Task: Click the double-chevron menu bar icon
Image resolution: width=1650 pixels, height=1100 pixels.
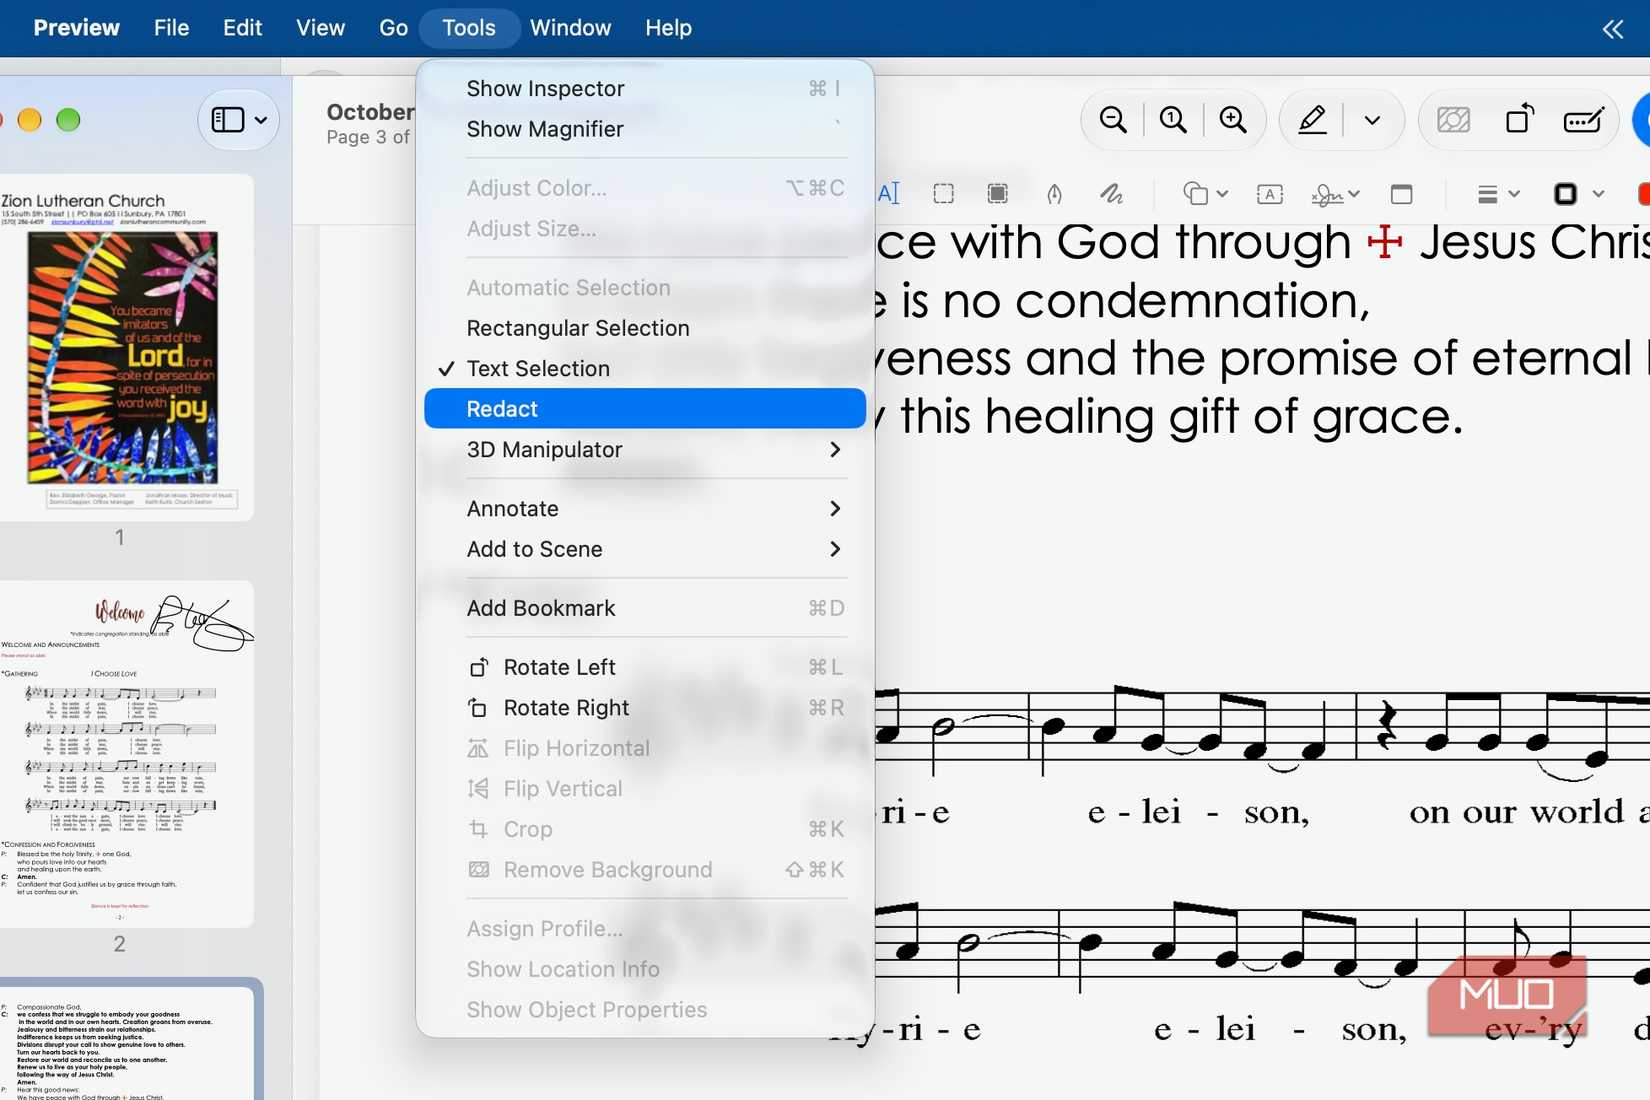Action: pos(1612,29)
